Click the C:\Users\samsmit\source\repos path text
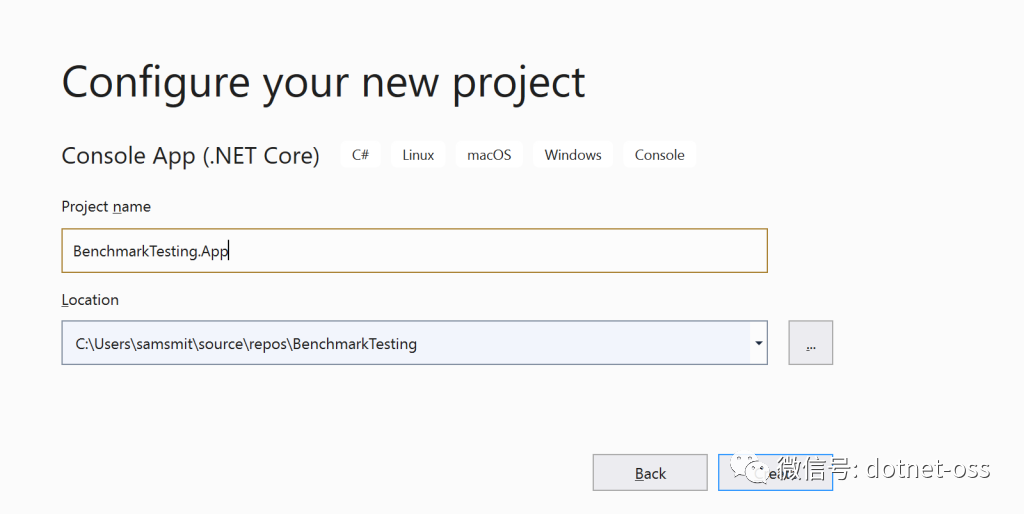Image resolution: width=1024 pixels, height=514 pixels. pos(182,344)
